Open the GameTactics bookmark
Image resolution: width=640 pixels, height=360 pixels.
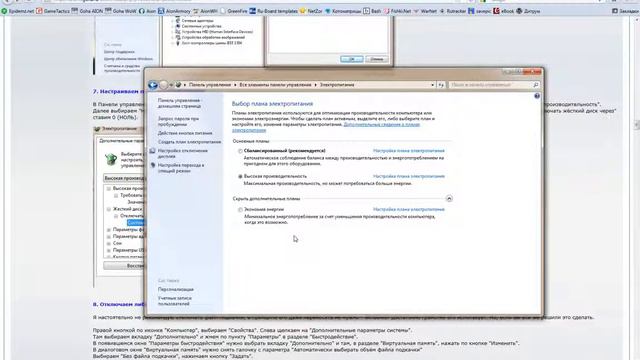tap(53, 11)
